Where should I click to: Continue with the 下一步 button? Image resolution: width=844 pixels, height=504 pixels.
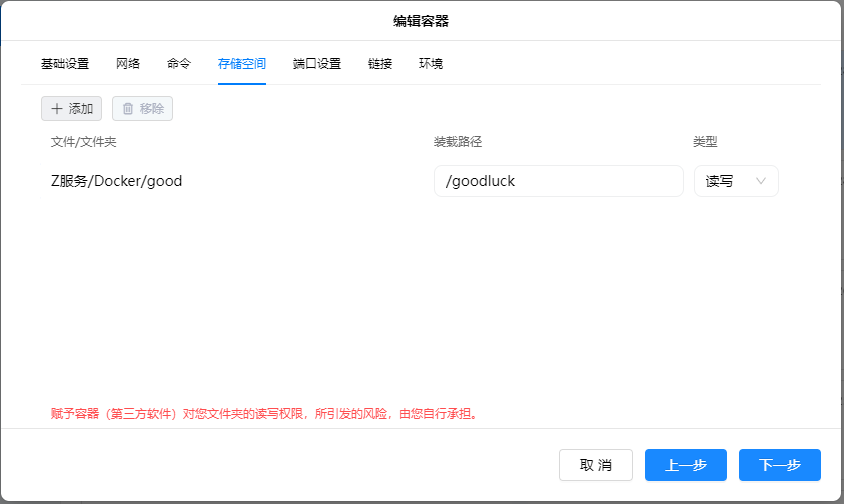coord(780,465)
